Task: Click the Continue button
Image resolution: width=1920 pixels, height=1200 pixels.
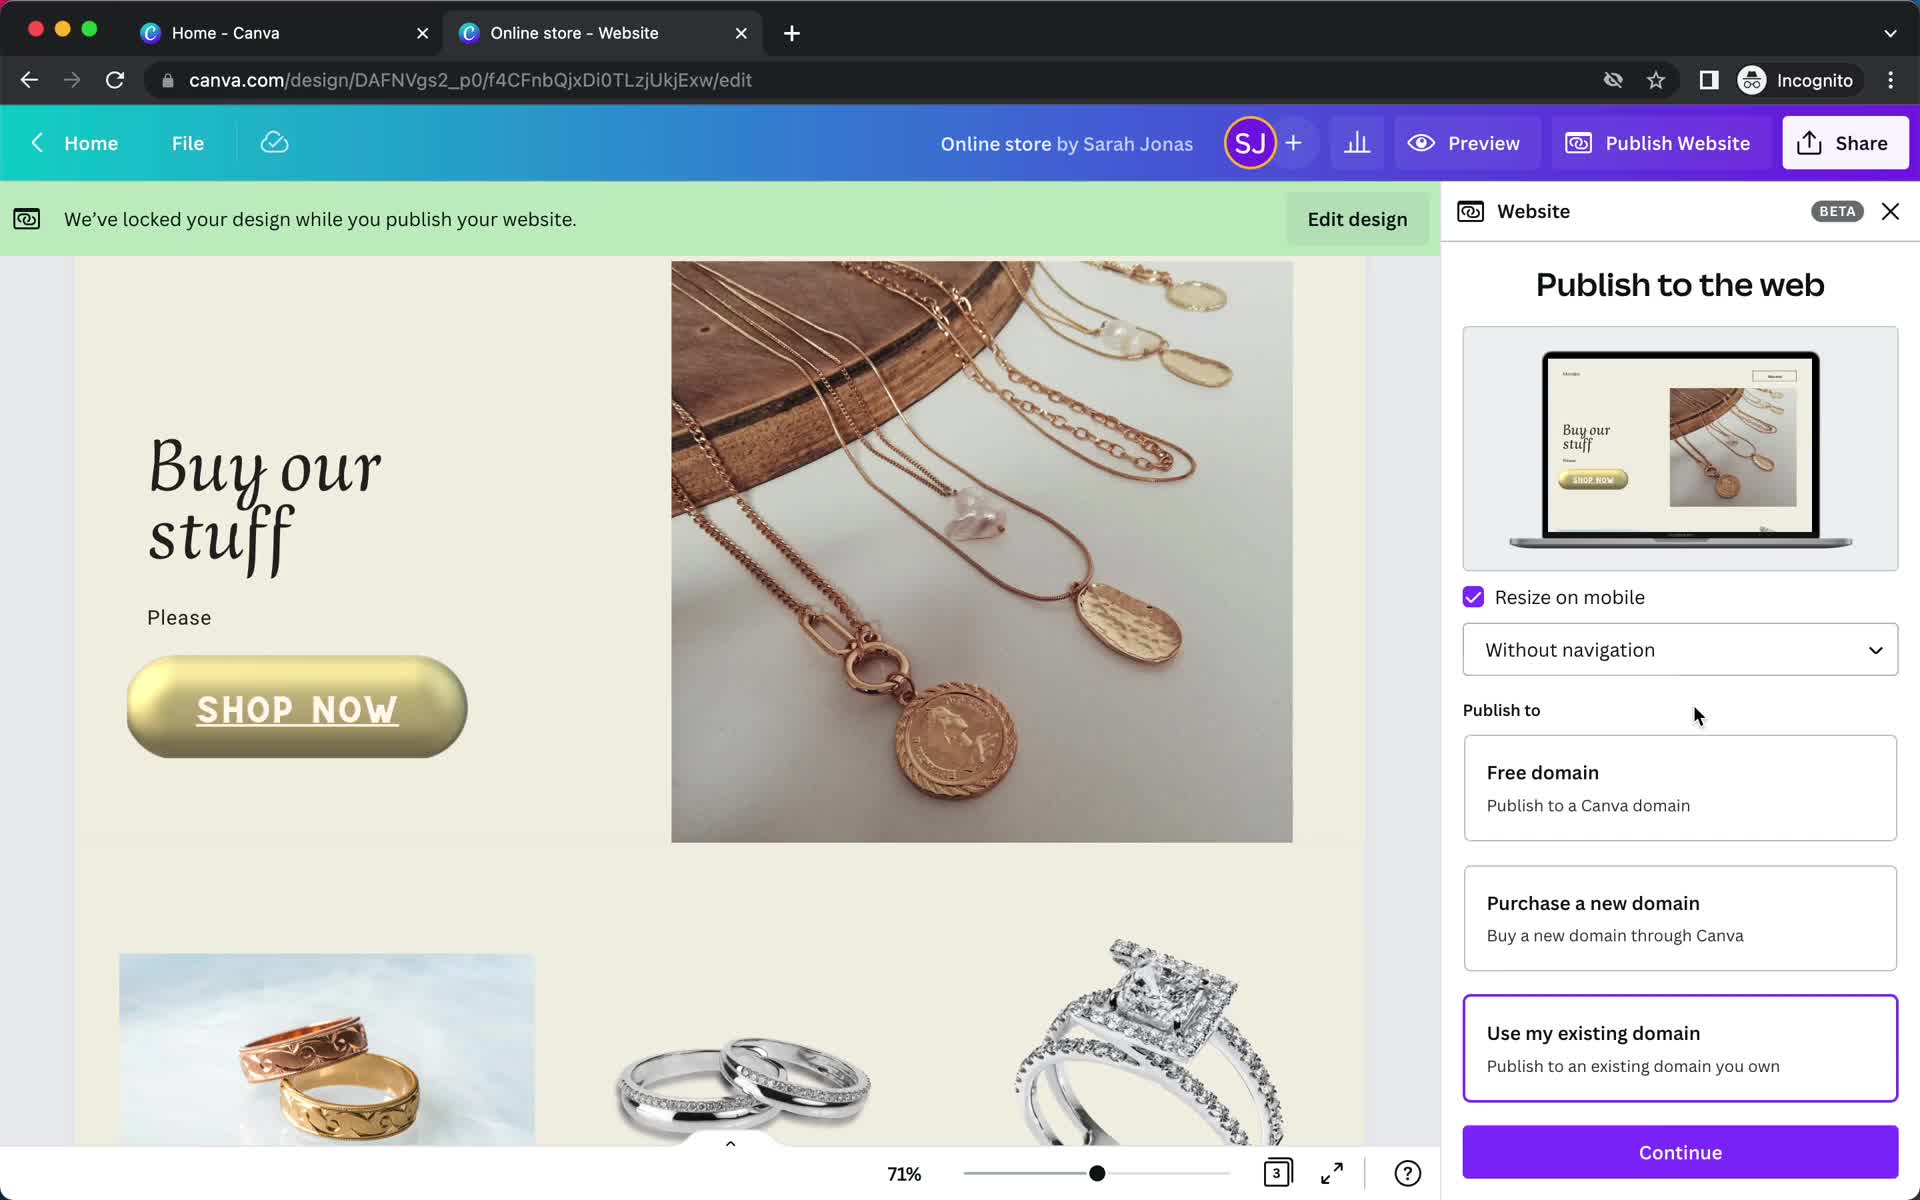Action: point(1679,1152)
